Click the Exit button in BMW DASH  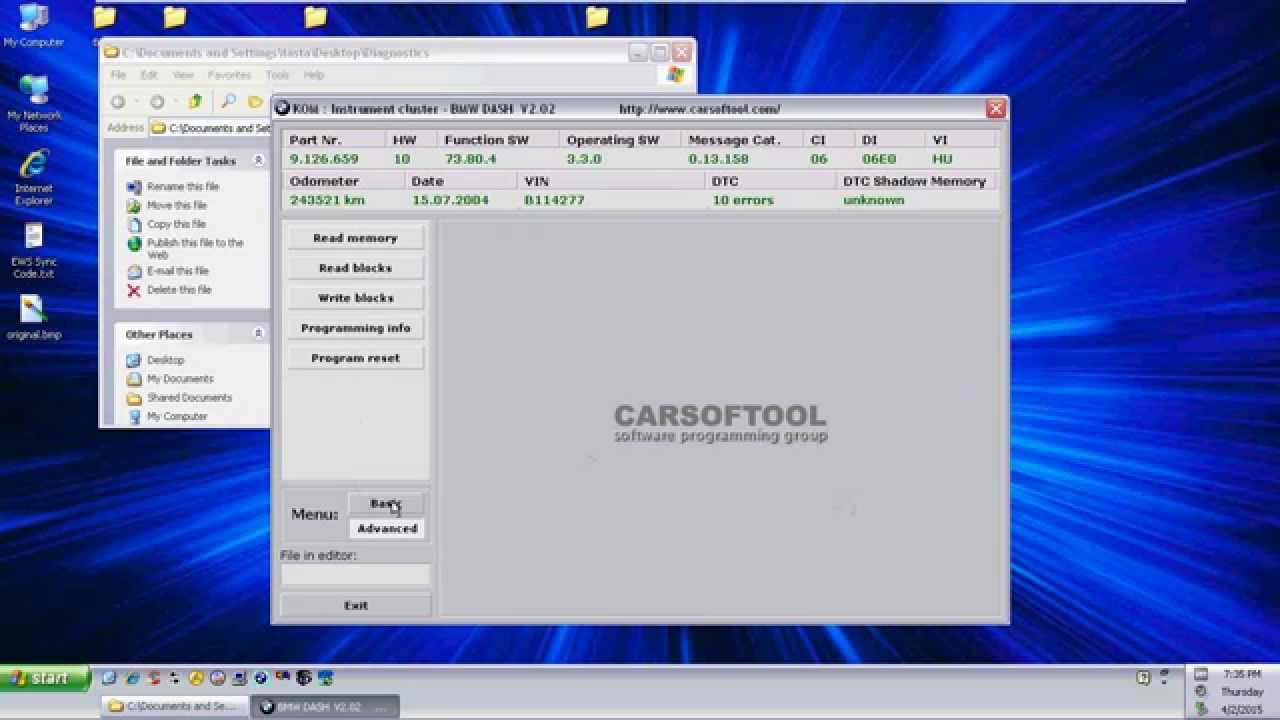click(355, 605)
